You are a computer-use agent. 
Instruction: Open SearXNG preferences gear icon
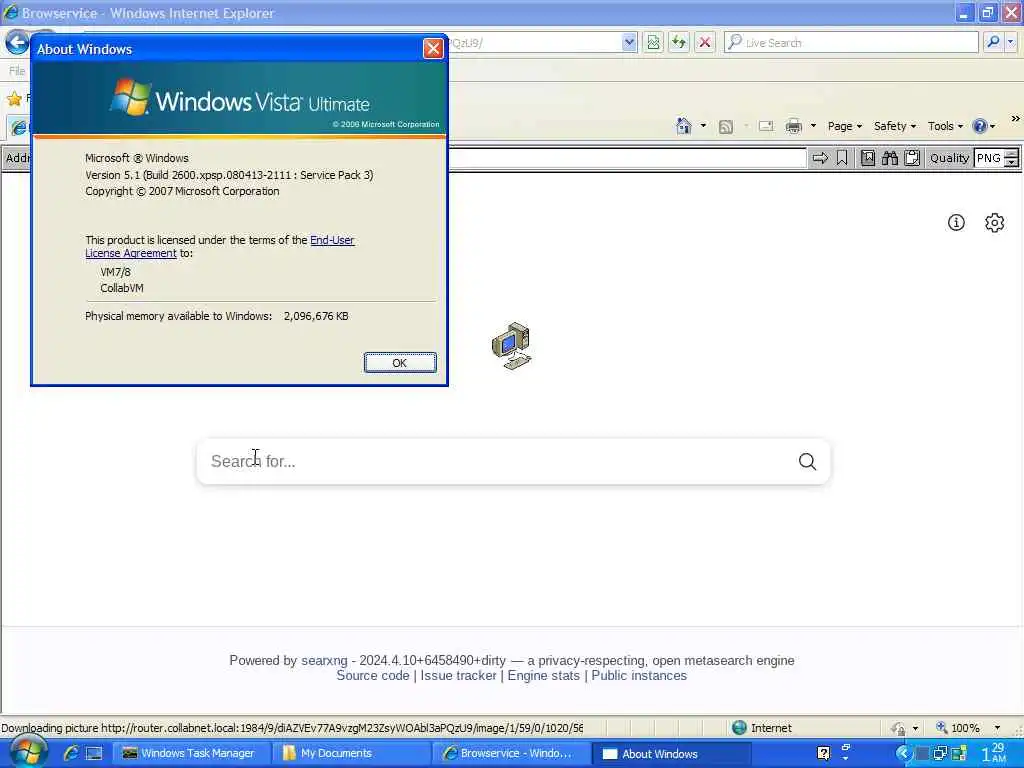pos(995,223)
